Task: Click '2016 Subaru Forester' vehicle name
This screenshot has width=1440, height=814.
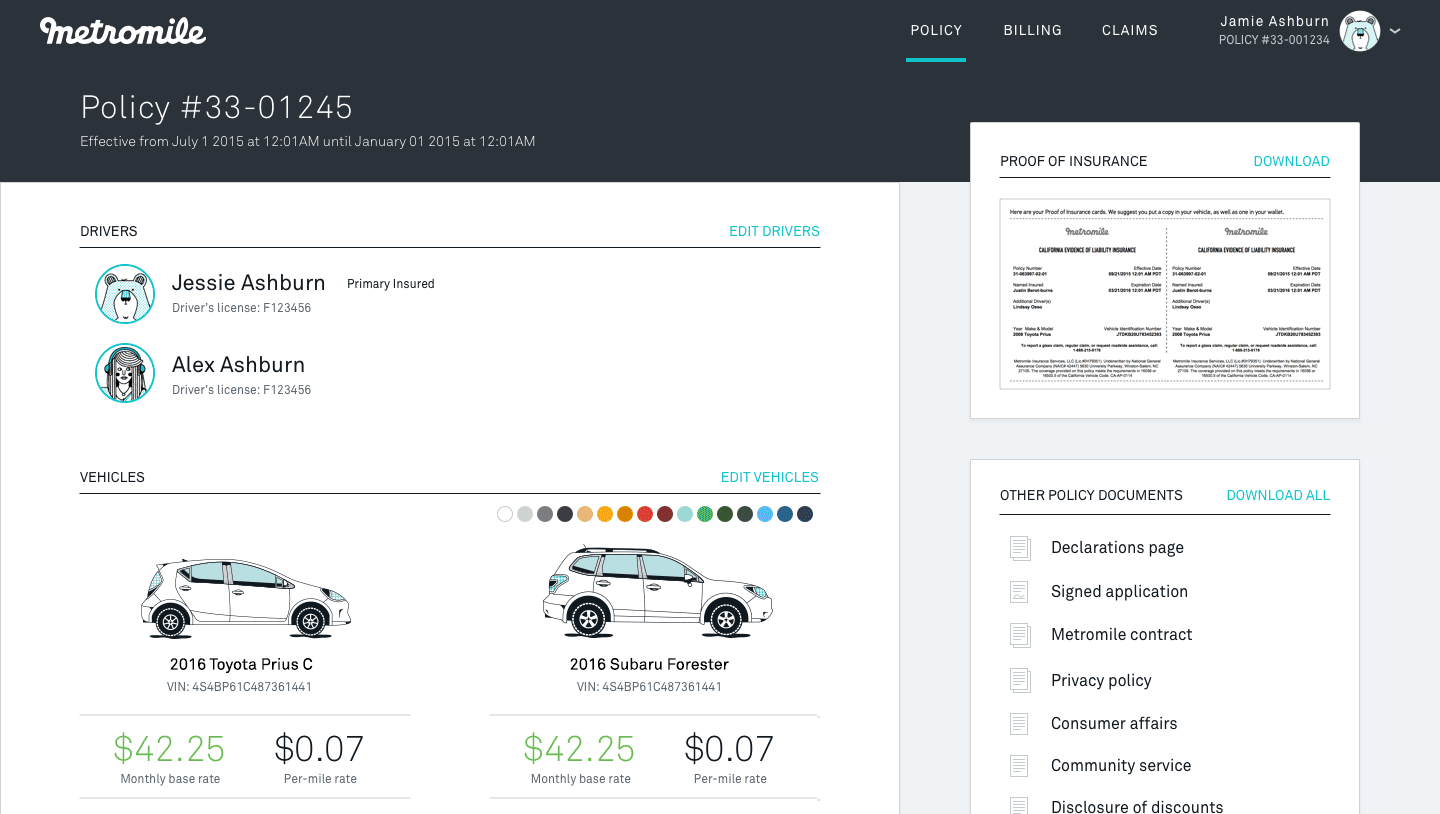Action: pyautogui.click(x=649, y=664)
